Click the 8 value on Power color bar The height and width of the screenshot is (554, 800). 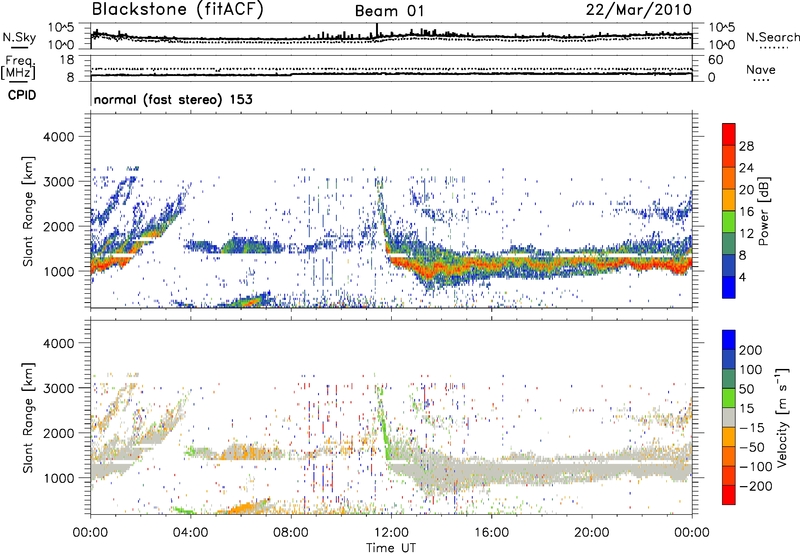pos(742,255)
